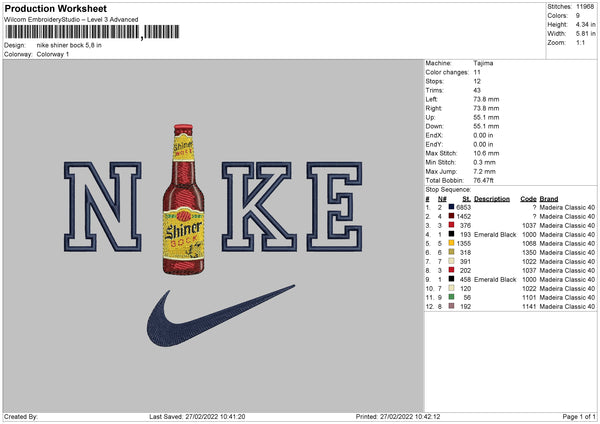Select the design name nike shiner bock 5,8 in
This screenshot has width=600, height=424.
tap(69, 45)
